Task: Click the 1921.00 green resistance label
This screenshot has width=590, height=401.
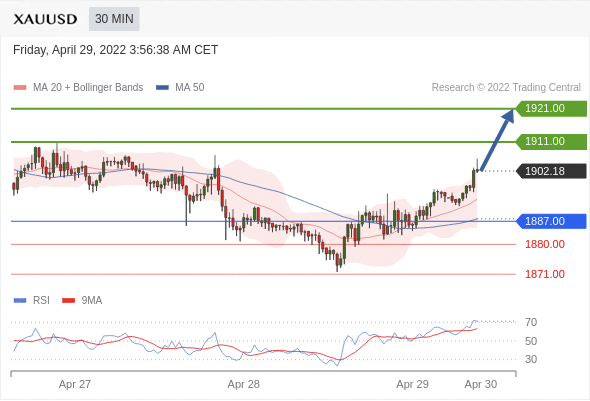Action: [551, 108]
